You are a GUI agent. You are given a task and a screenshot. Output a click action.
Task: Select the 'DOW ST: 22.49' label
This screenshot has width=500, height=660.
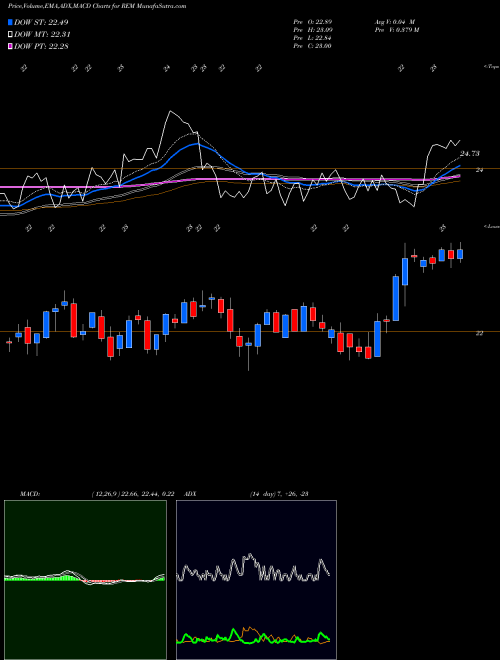(x=41, y=22)
